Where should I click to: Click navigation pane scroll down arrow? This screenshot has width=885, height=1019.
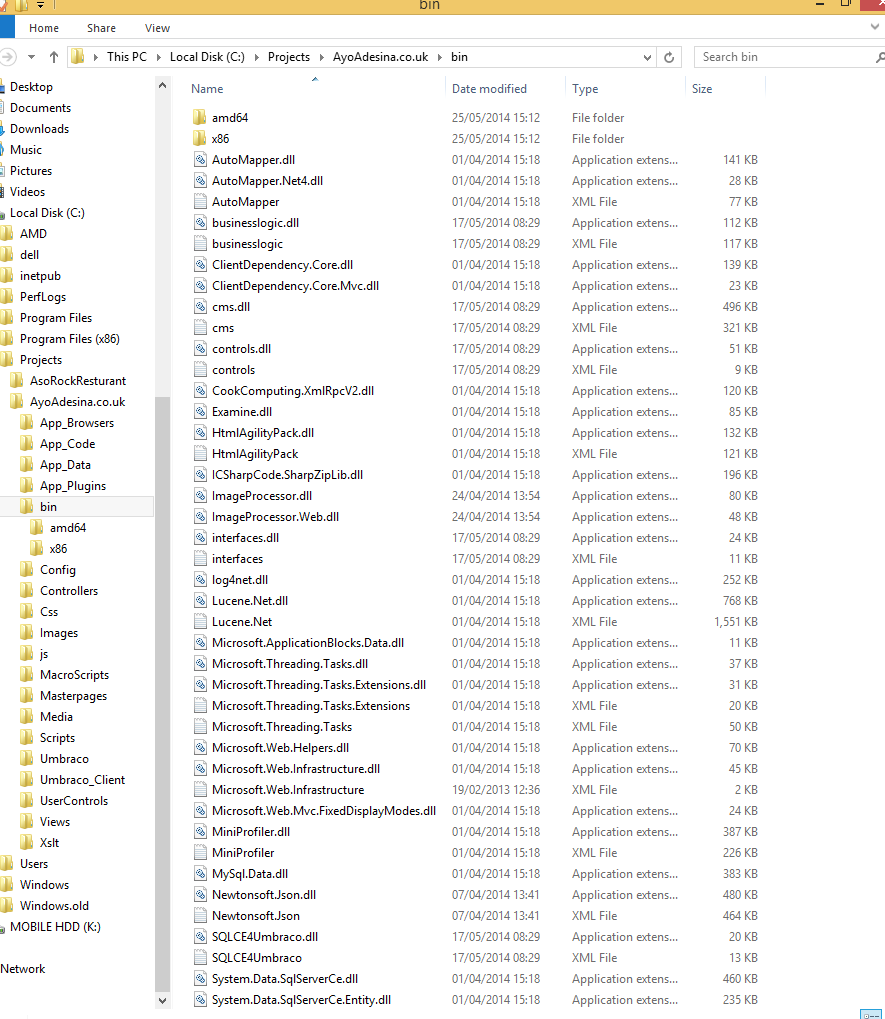162,1001
